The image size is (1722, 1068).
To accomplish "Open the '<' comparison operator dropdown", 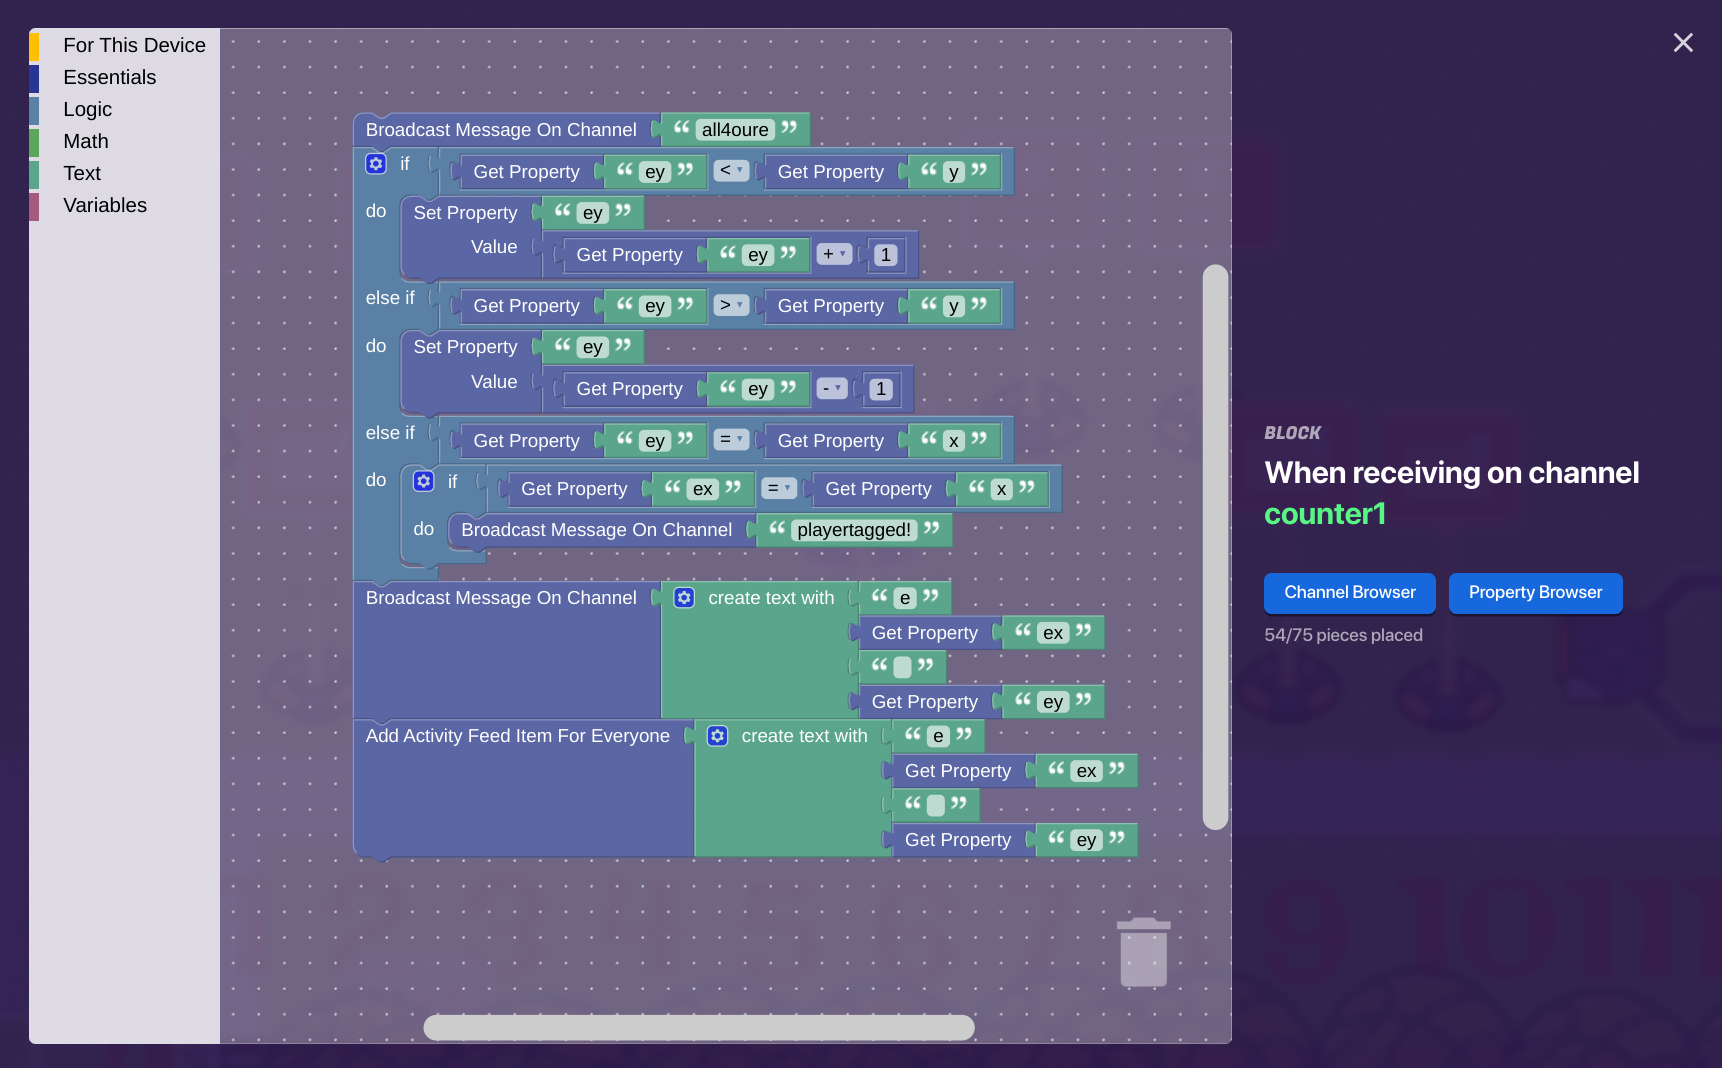I will [x=732, y=170].
